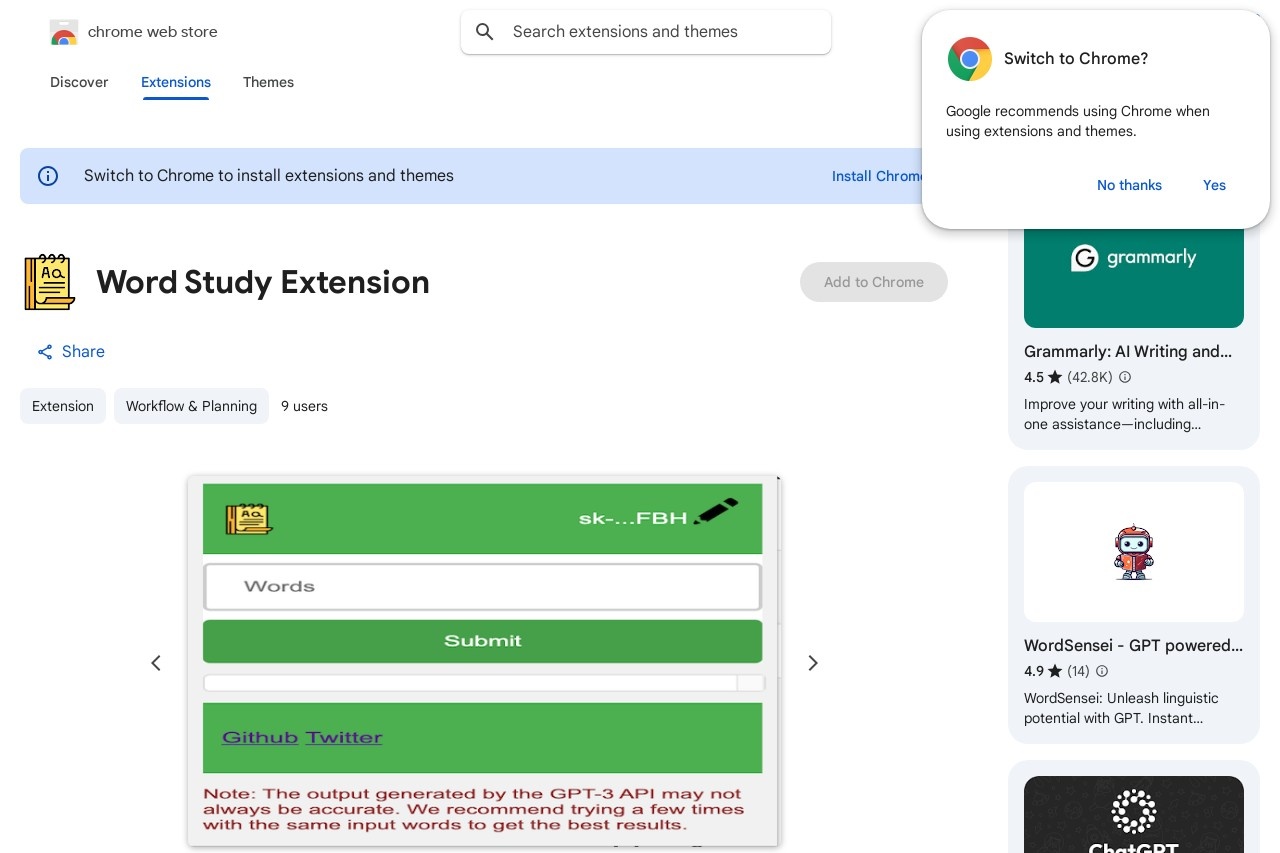
Task: Open the Grammarly: AI Writing listing title
Action: point(1128,352)
